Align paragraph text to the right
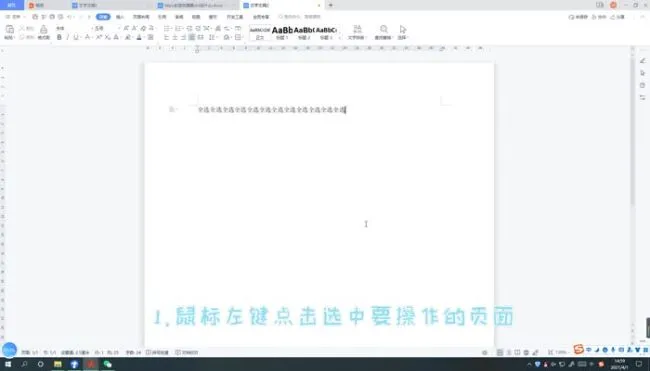This screenshot has height=371, width=650. [183, 37]
